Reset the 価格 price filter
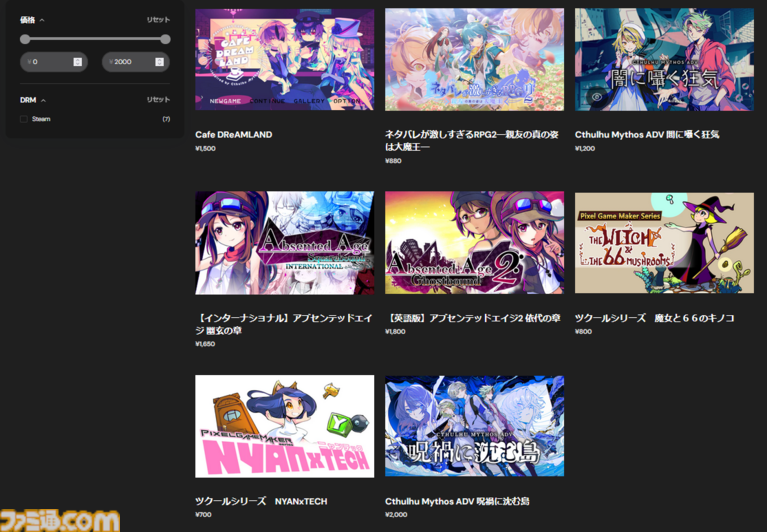This screenshot has height=532, width=767. coord(158,20)
